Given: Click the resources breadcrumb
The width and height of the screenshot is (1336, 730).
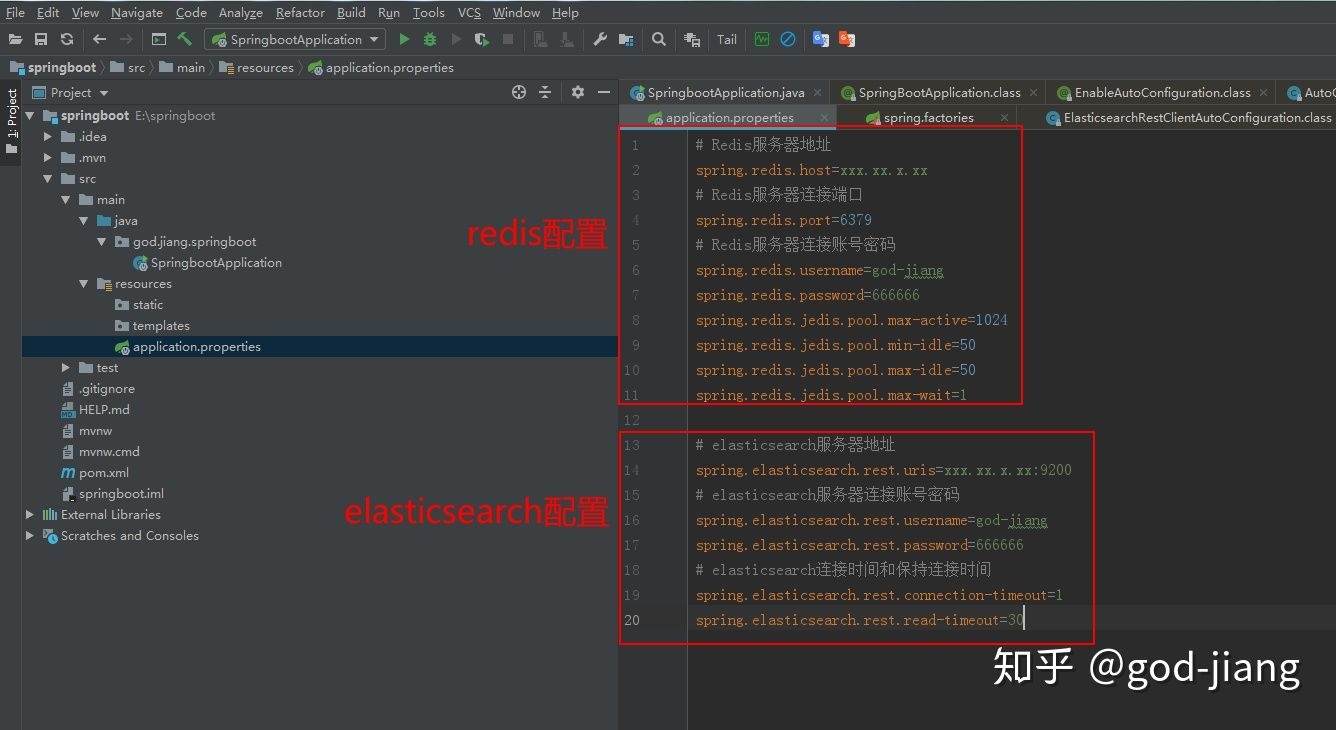Looking at the screenshot, I should click(257, 68).
